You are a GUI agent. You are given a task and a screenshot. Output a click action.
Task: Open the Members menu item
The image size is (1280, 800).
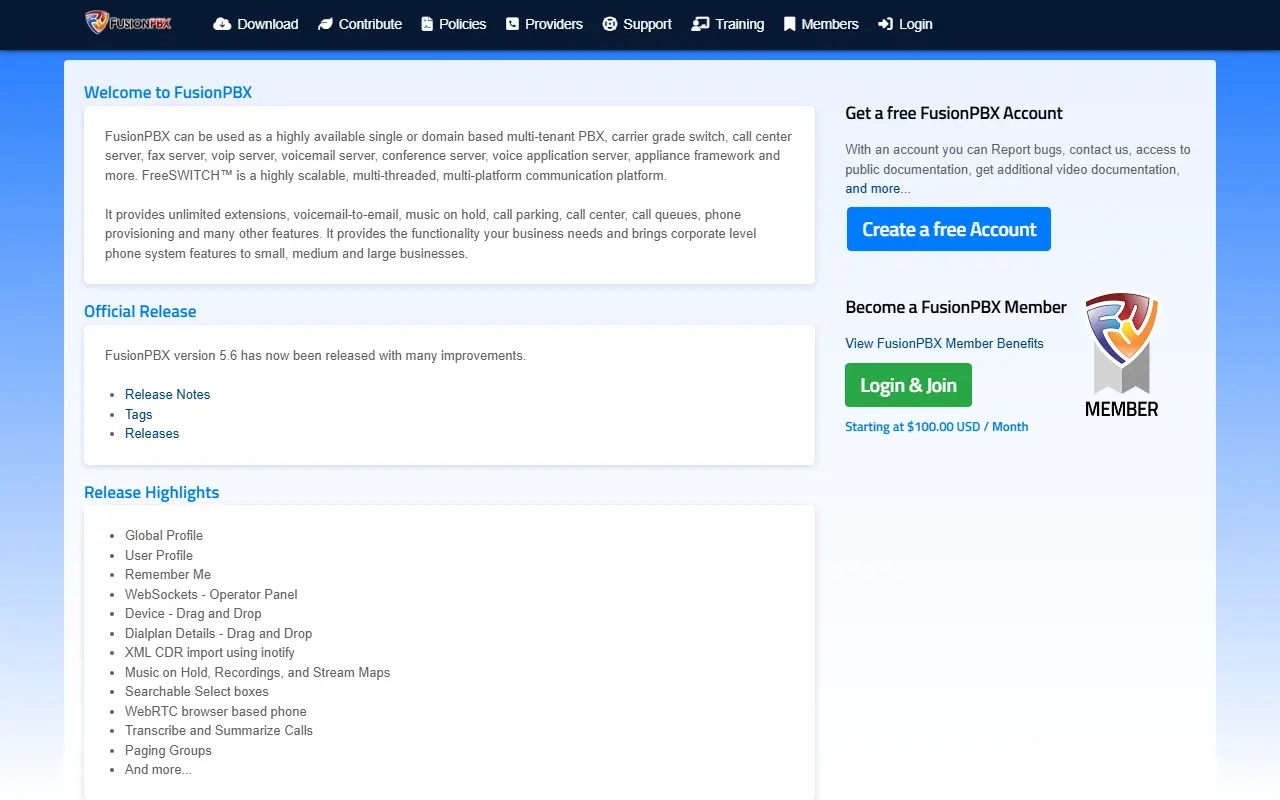click(821, 24)
